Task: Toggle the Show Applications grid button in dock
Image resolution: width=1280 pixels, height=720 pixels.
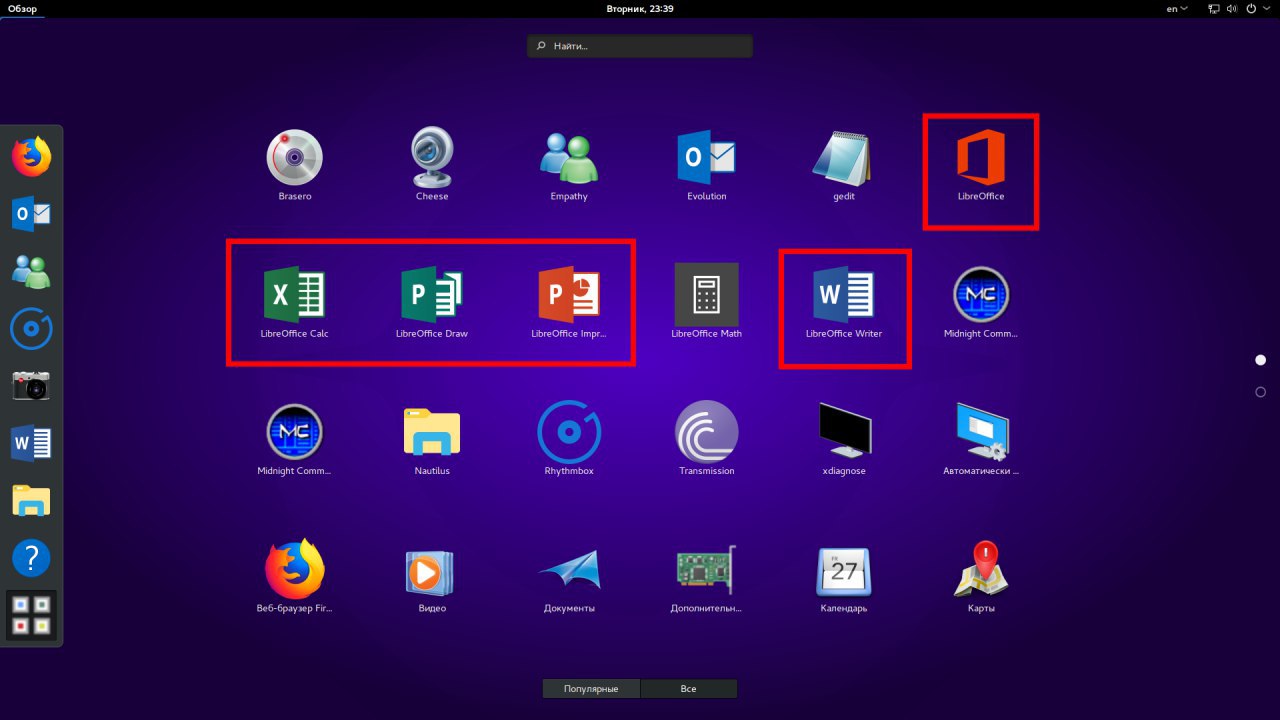Action: point(31,615)
